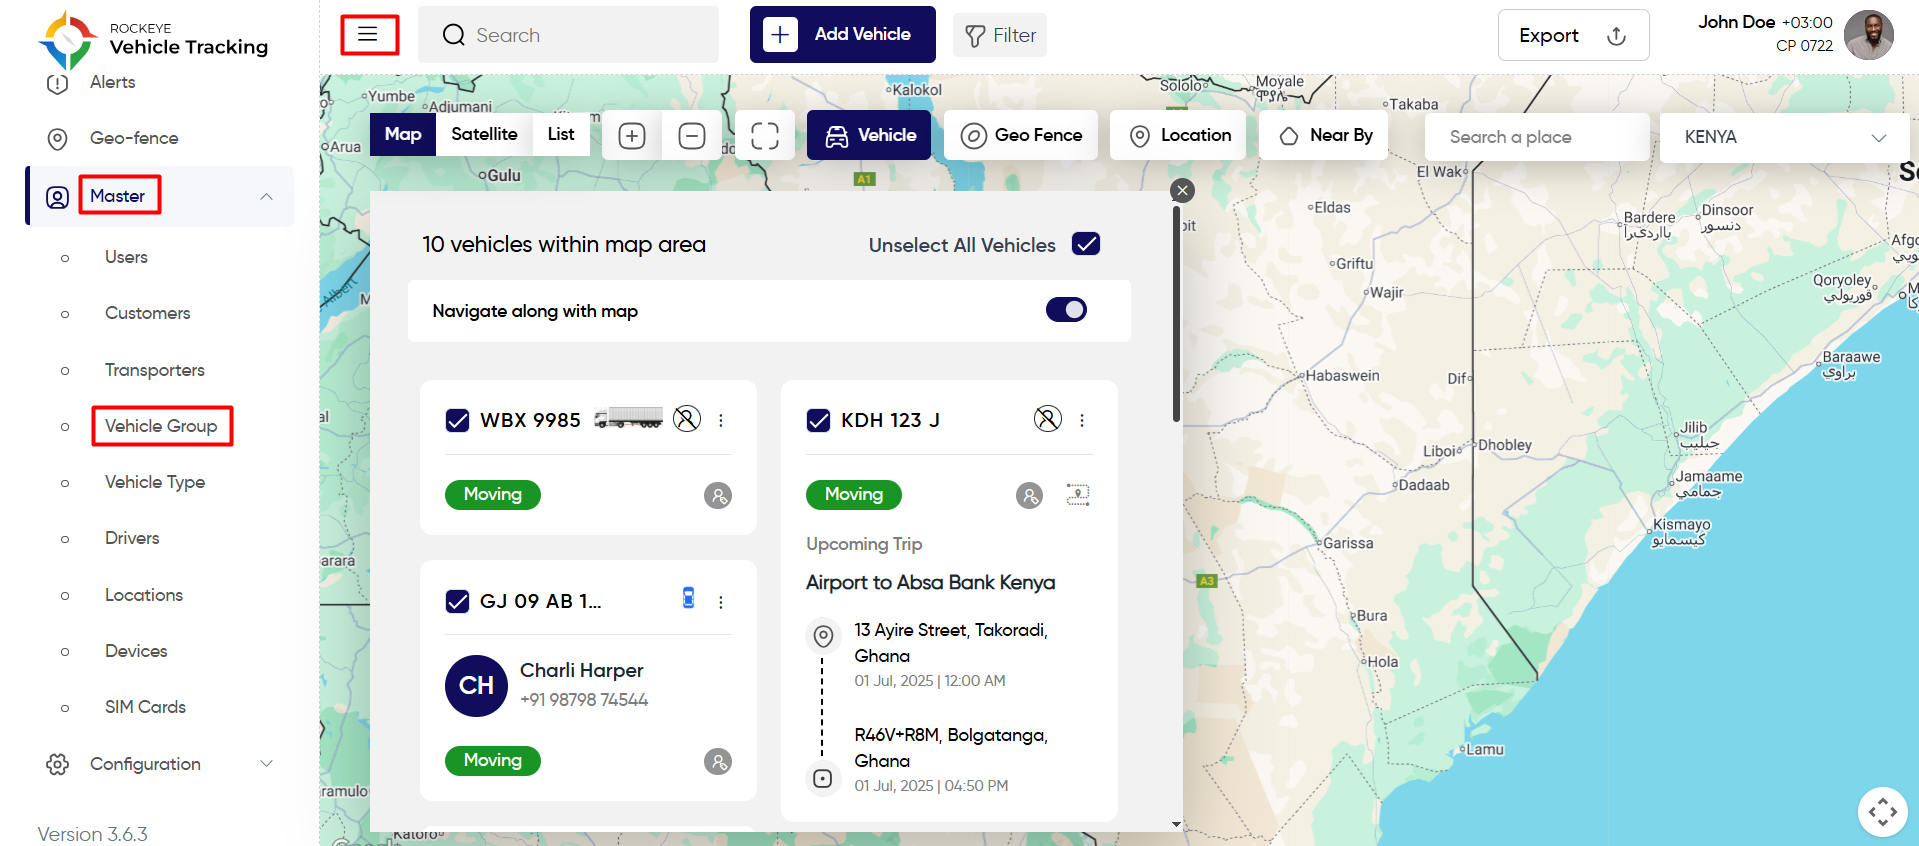The image size is (1919, 846).
Task: Select the Location map mode
Action: click(x=1178, y=136)
